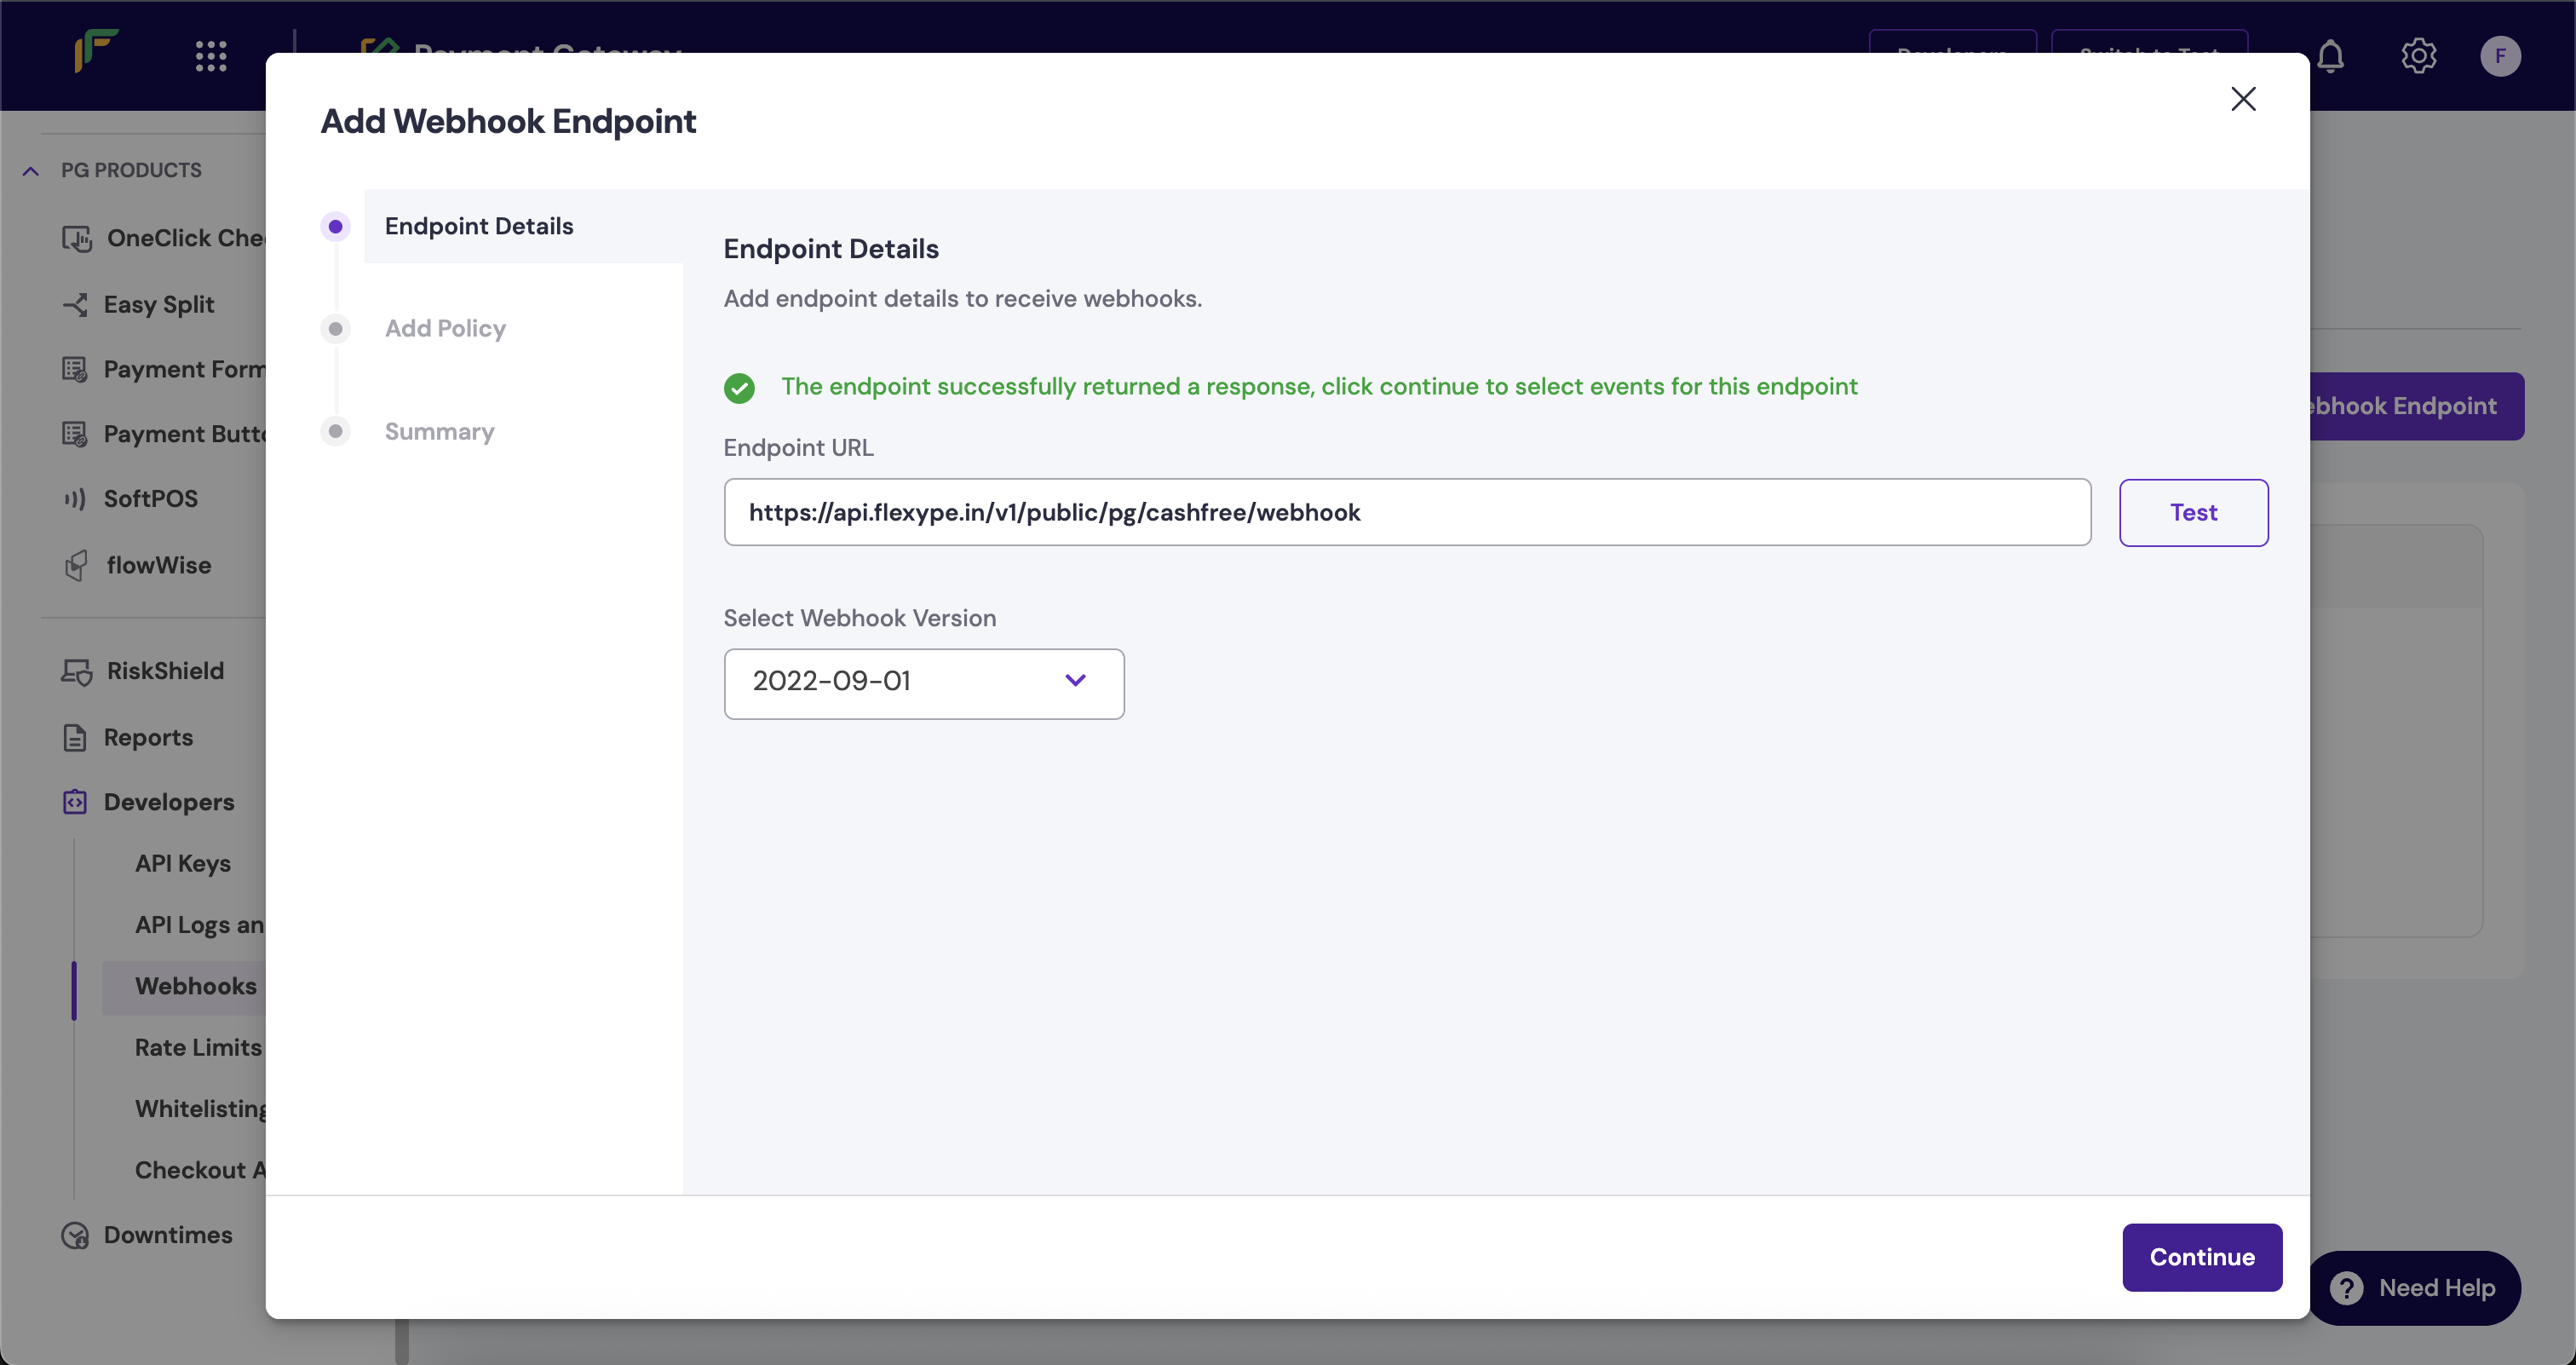
Task: Select the Add Policy step indicator
Action: point(336,329)
